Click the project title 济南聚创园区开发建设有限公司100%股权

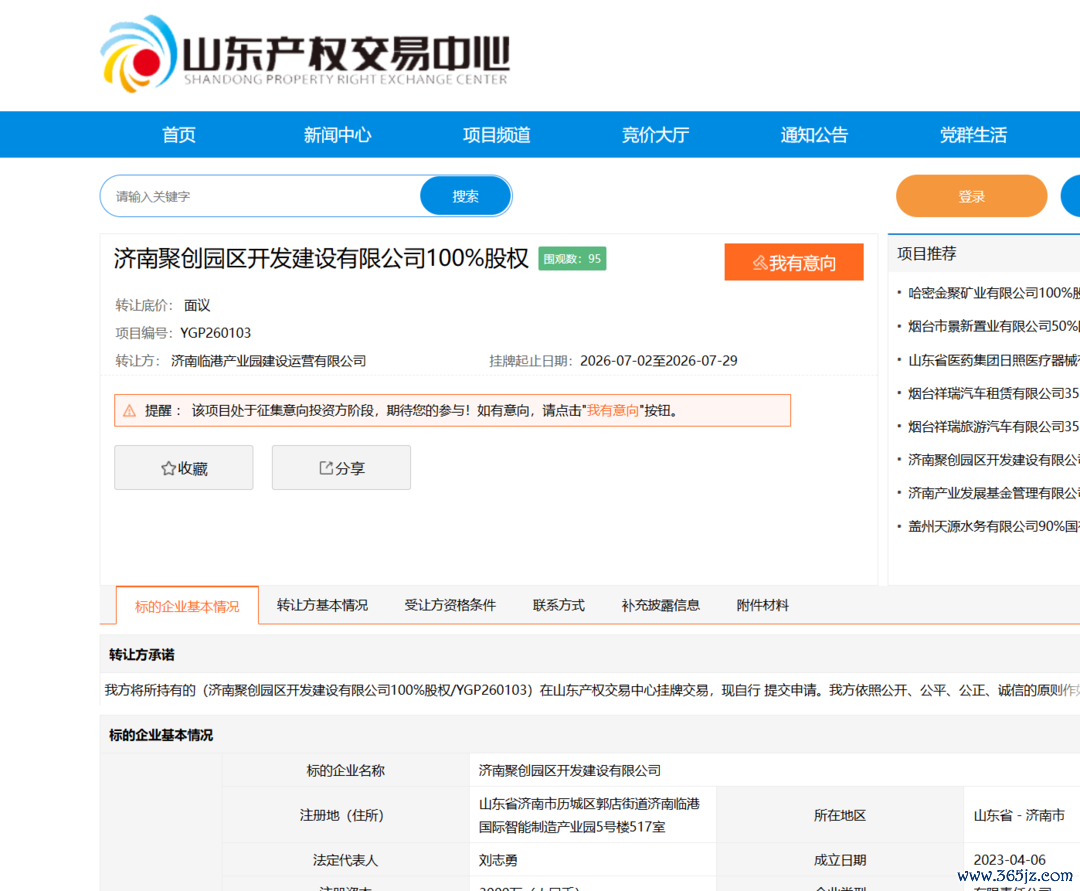(x=321, y=258)
